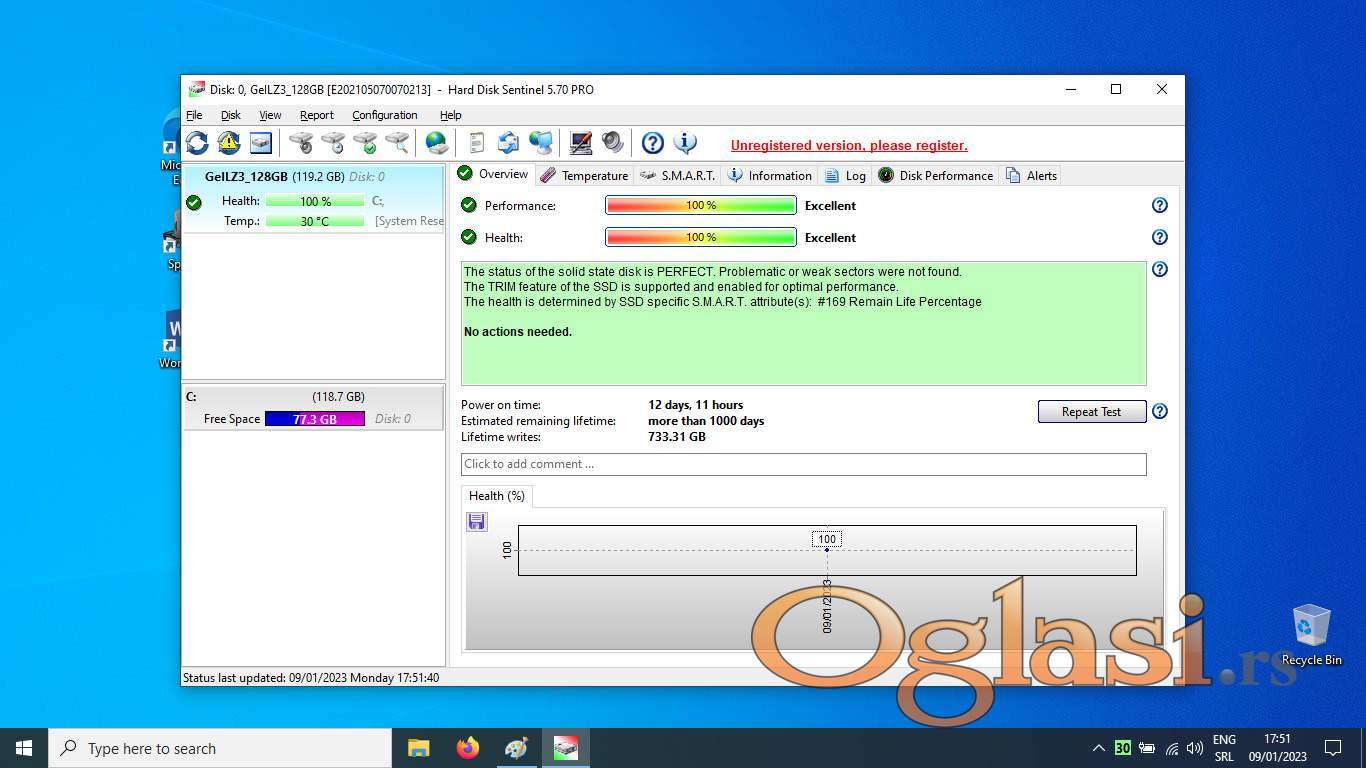1366x768 pixels.
Task: Switch to the S.M.A.R.T. tab
Action: 678,175
